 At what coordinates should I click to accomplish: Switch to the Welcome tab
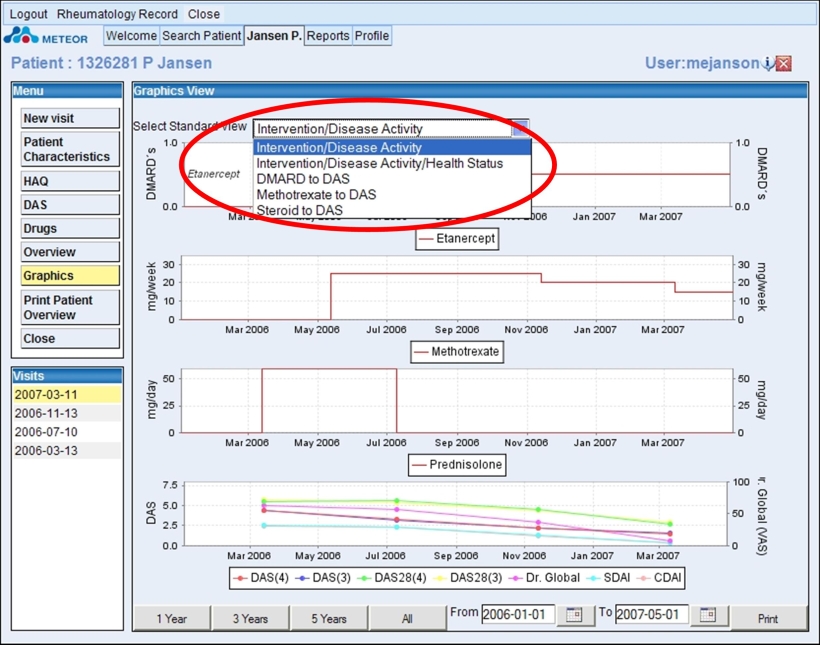[131, 36]
